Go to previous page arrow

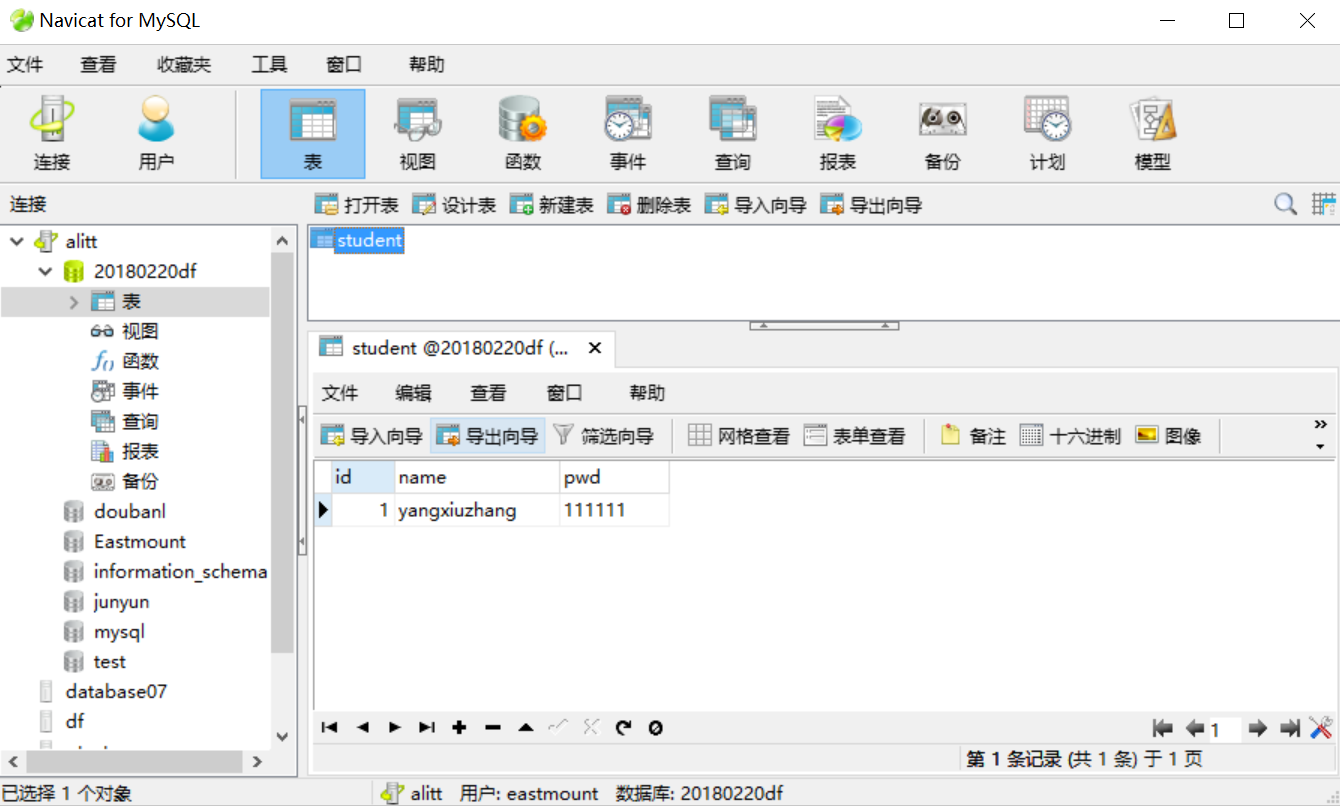(x=1195, y=728)
